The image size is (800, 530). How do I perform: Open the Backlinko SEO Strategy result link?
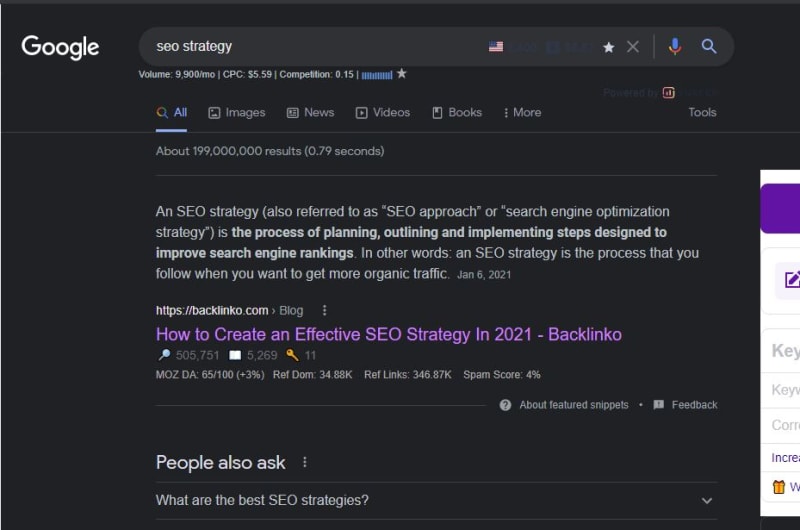point(389,335)
